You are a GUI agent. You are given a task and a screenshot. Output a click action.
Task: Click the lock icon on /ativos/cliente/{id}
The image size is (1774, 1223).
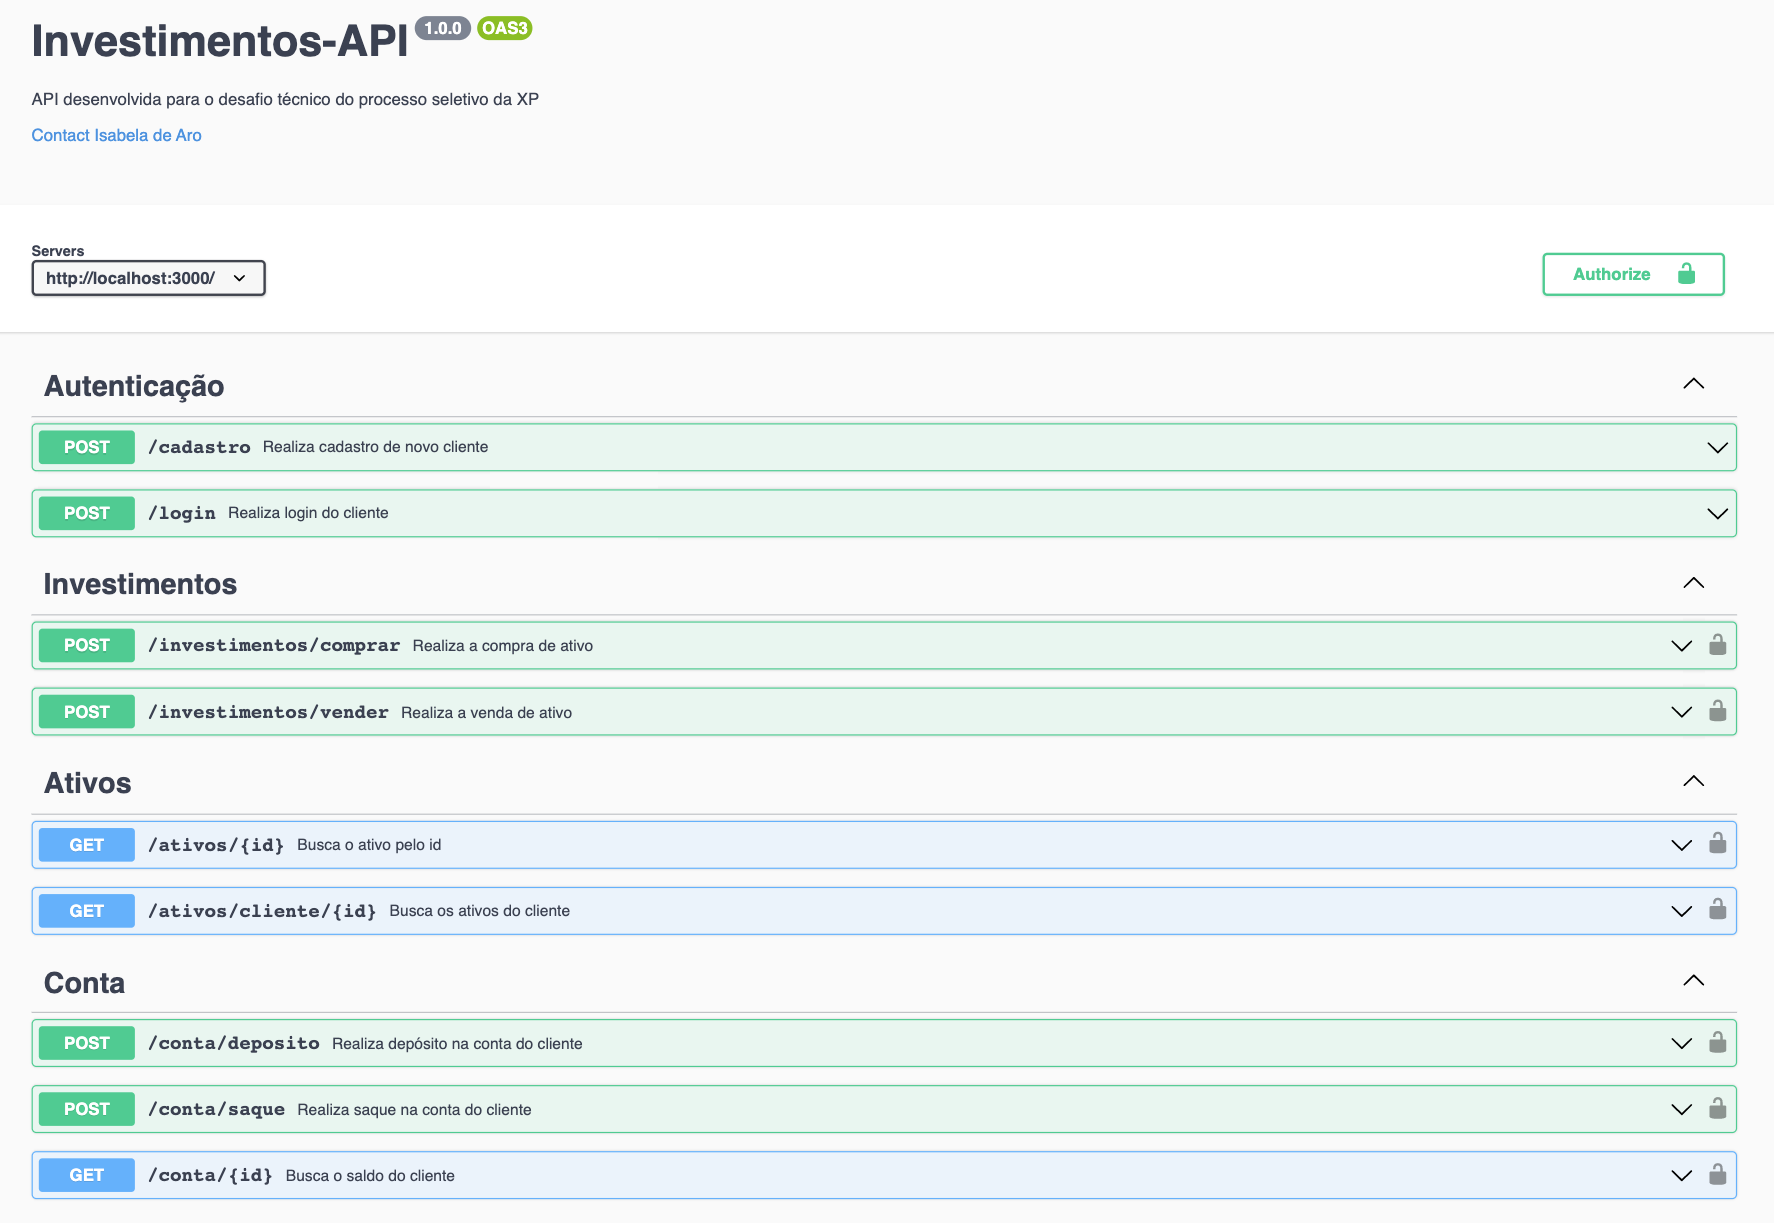coord(1718,910)
